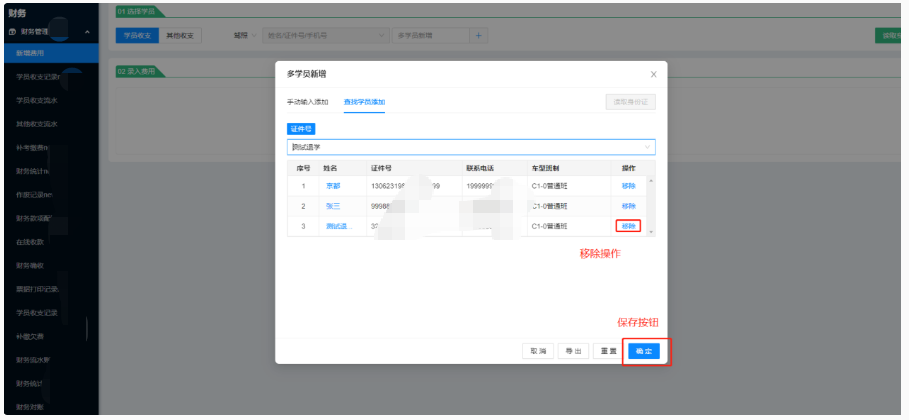This screenshot has height=420, width=909.
Task: Click the green button at top right edge
Action: (x=888, y=35)
